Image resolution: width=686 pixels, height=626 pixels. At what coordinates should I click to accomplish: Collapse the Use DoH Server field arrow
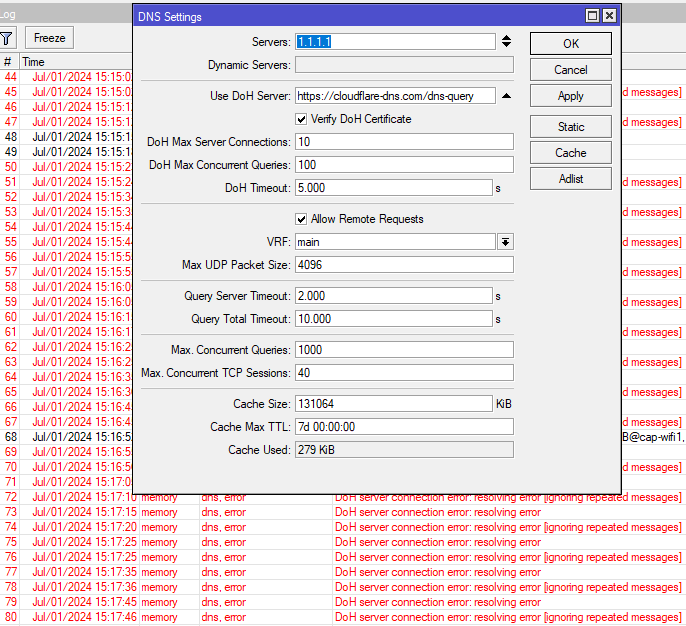pos(506,96)
